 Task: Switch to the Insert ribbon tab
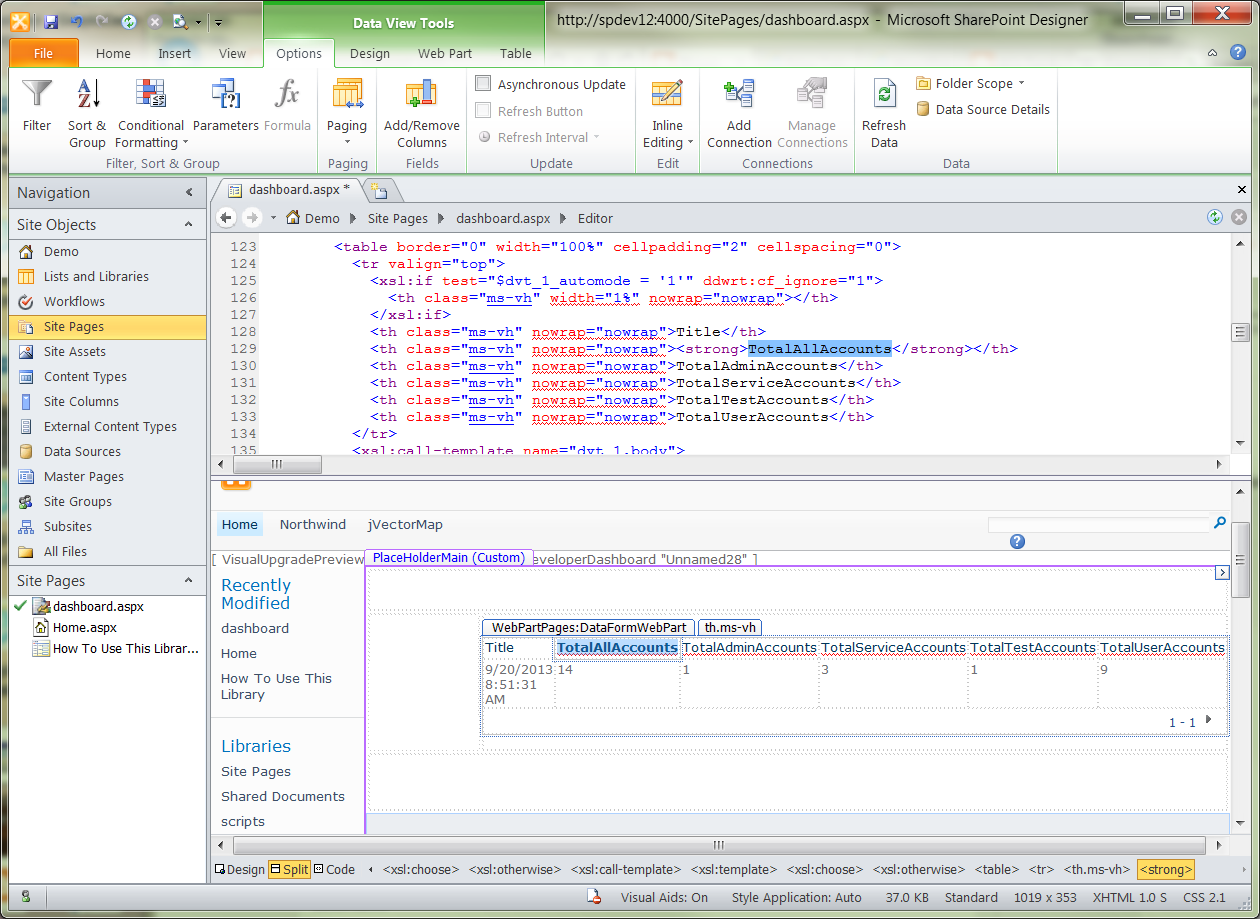coord(174,54)
